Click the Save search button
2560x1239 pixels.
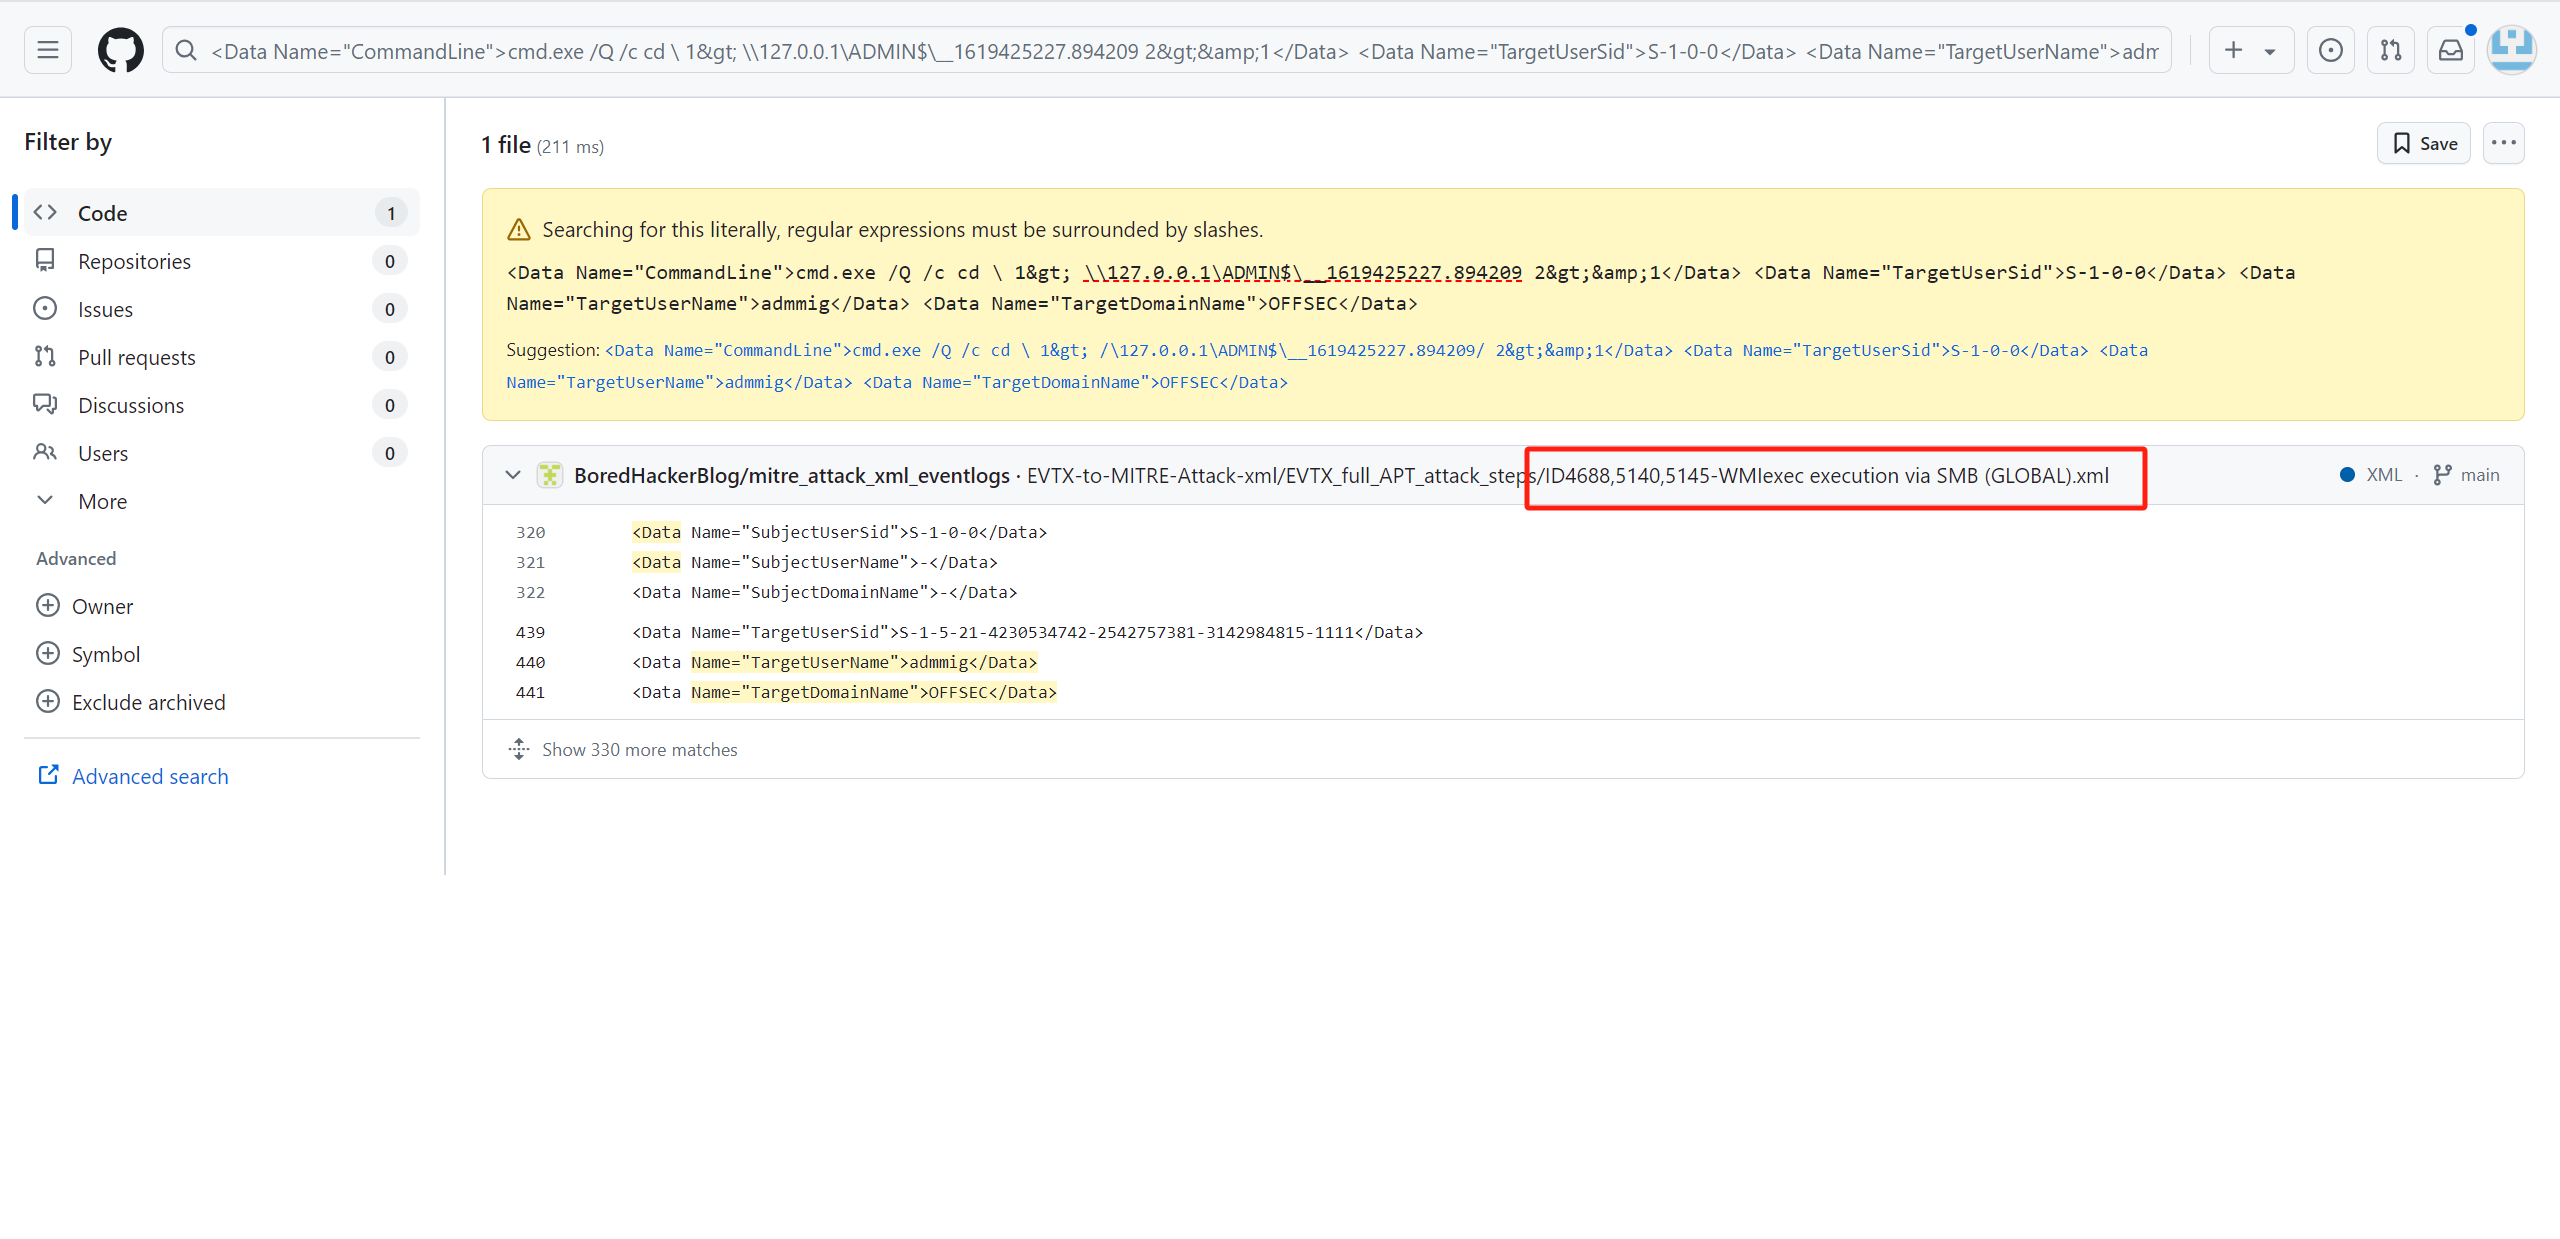pyautogui.click(x=2423, y=143)
